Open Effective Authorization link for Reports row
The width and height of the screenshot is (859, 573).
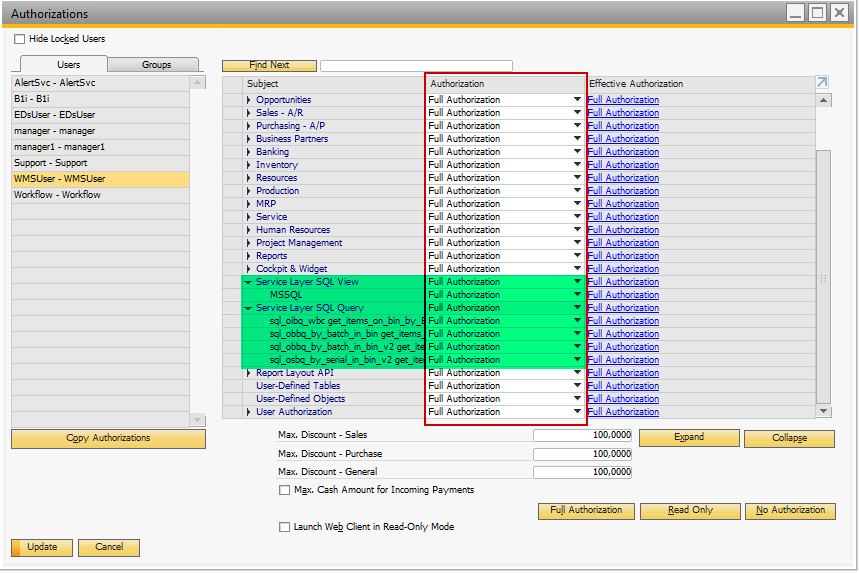pos(623,256)
